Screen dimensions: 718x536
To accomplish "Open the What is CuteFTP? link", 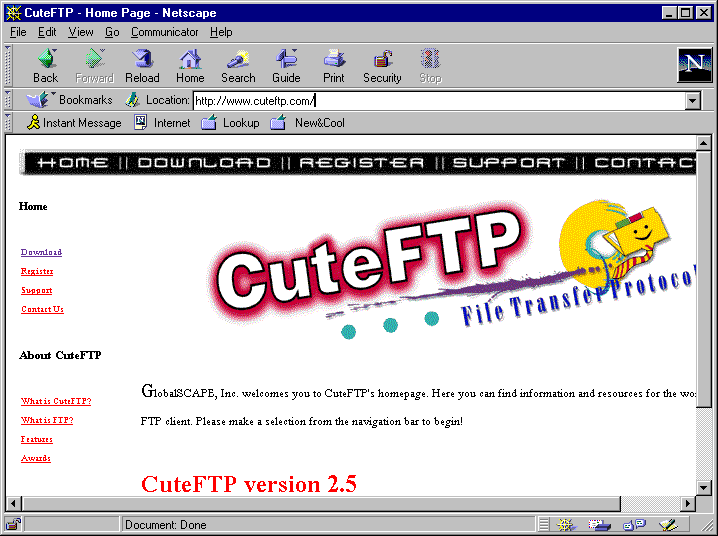I will click(56, 401).
